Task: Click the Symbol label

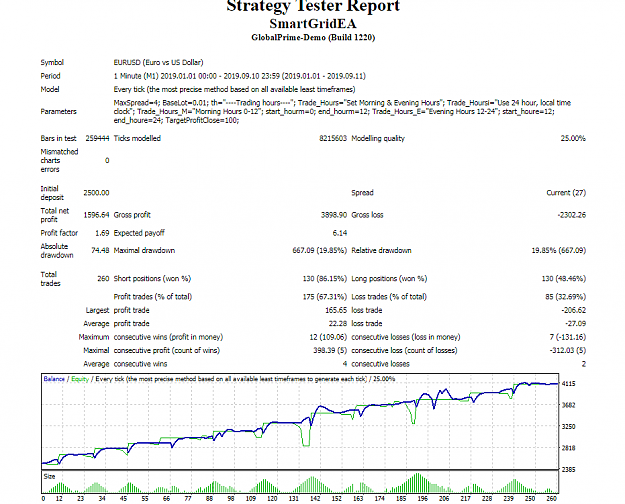Action: click(x=52, y=63)
